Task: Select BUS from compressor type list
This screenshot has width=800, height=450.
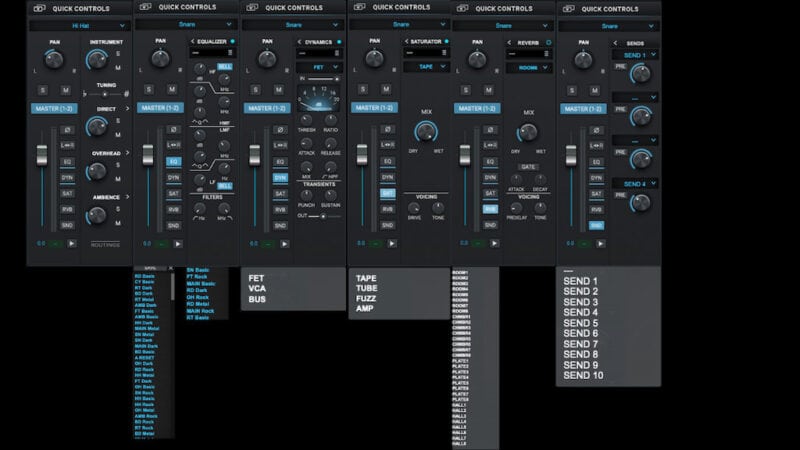Action: click(x=257, y=299)
